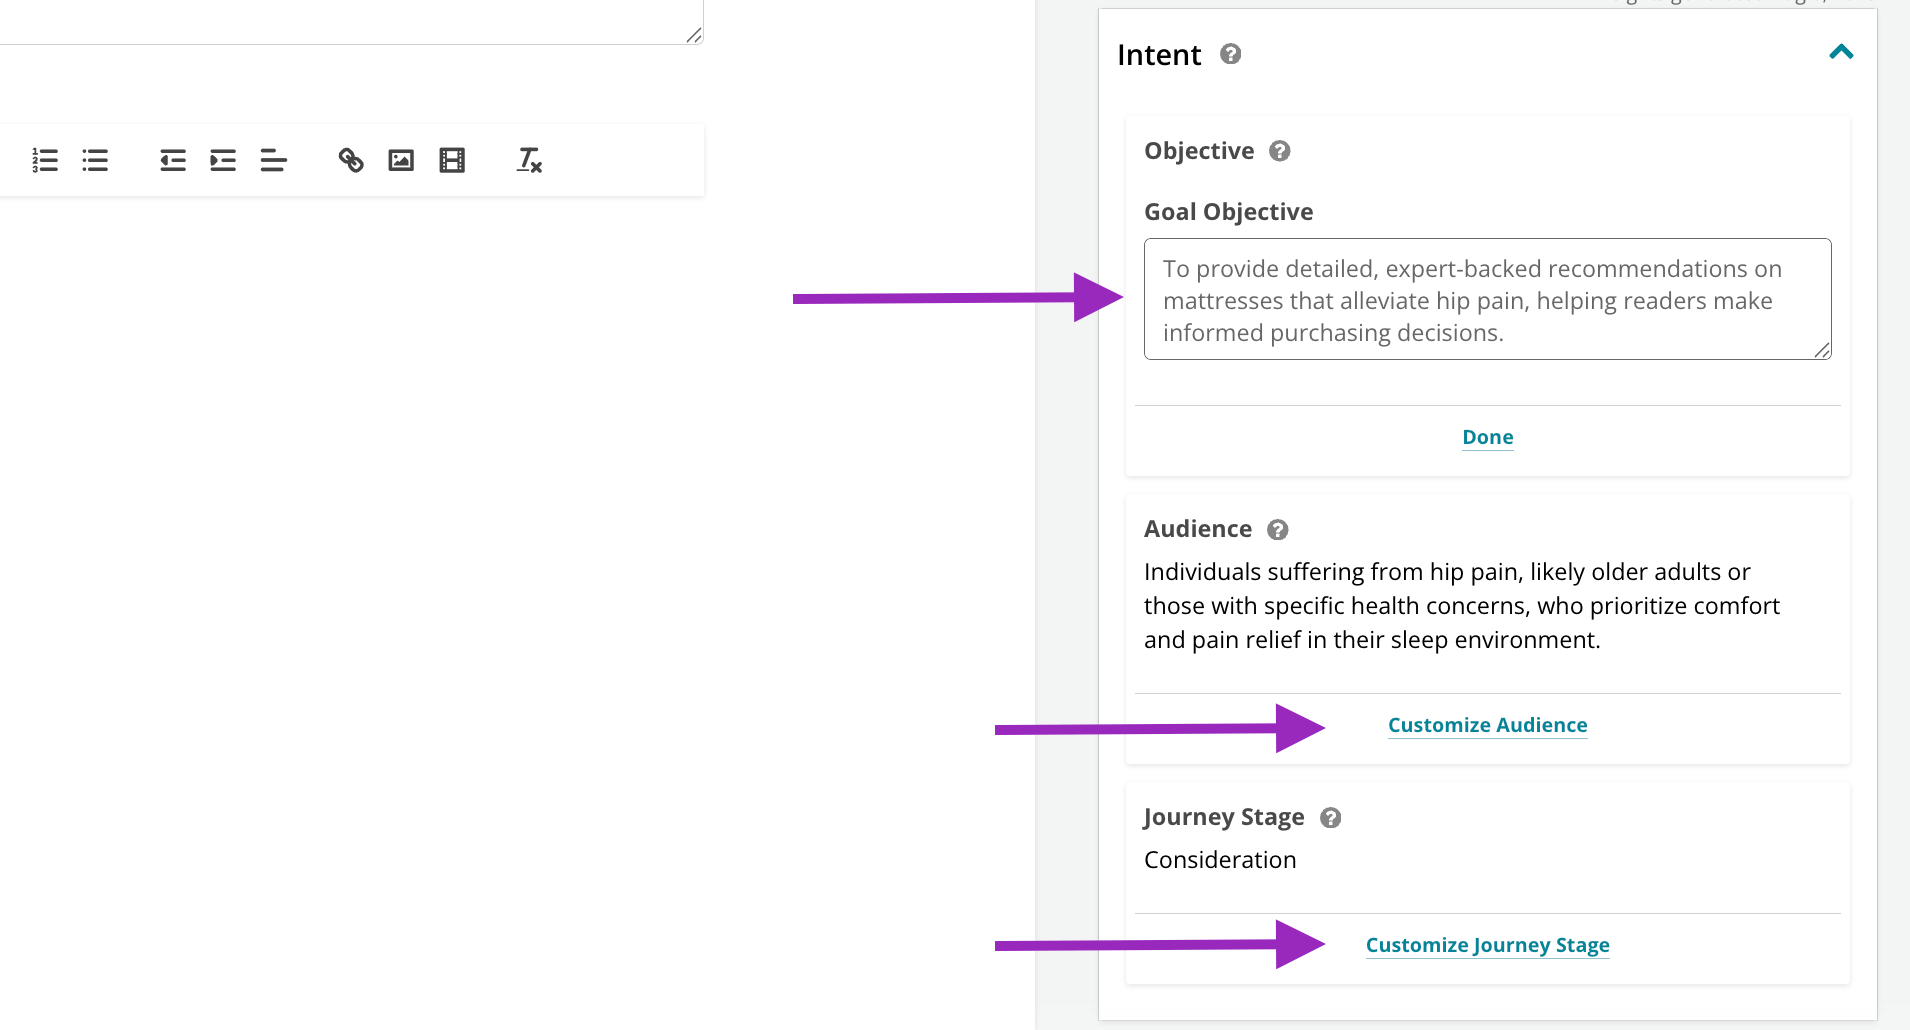Insert a hyperlink

tap(351, 160)
